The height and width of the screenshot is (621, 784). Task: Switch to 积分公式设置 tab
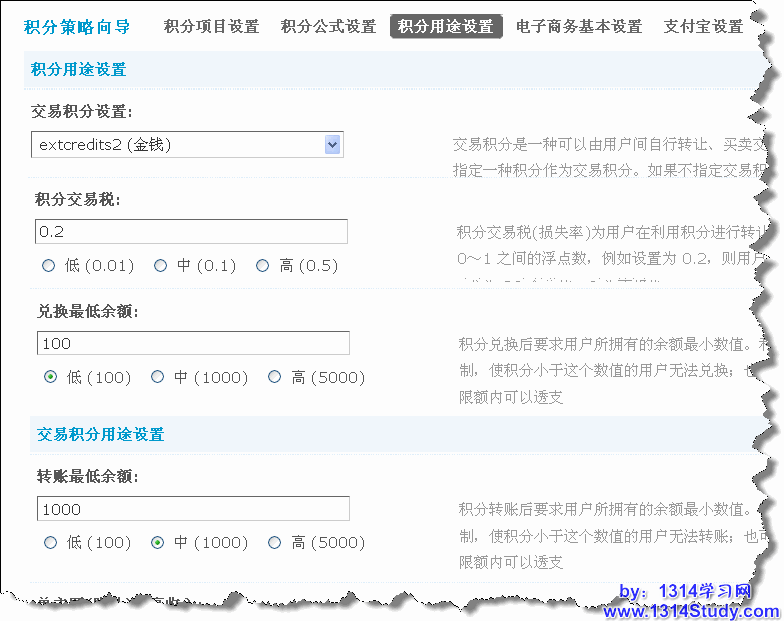[x=328, y=27]
